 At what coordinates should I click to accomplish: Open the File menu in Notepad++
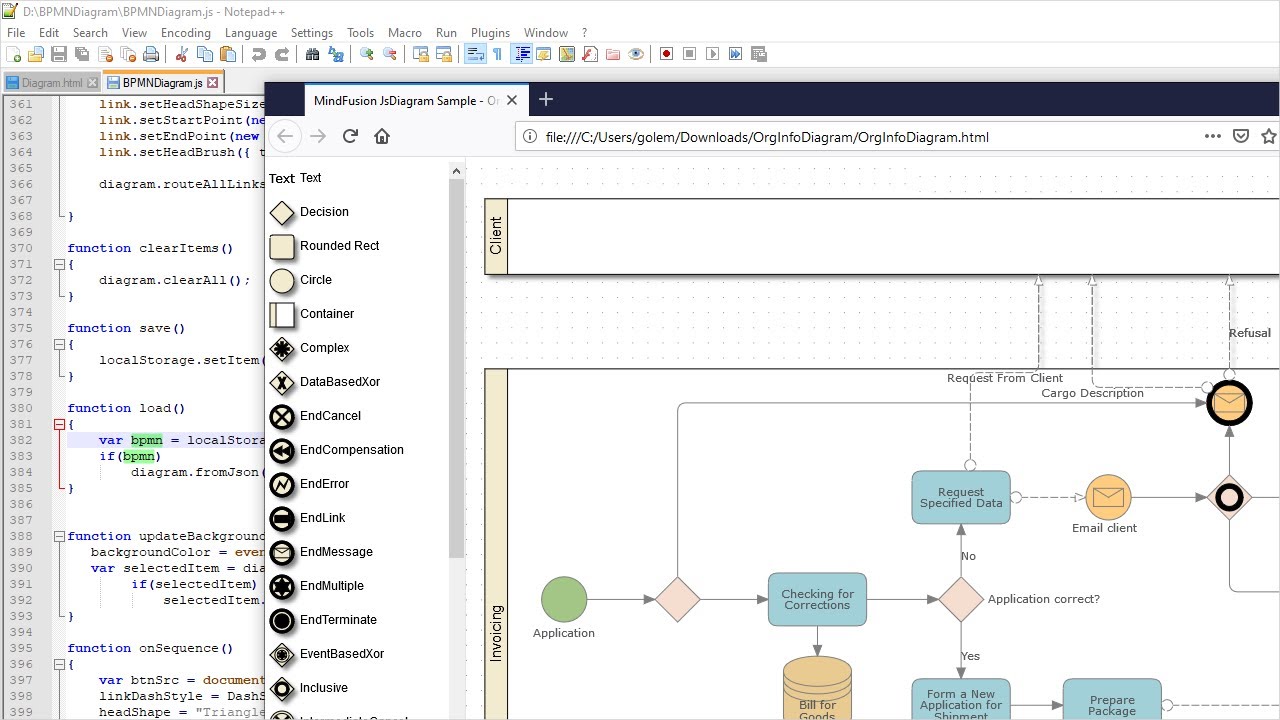click(x=16, y=33)
